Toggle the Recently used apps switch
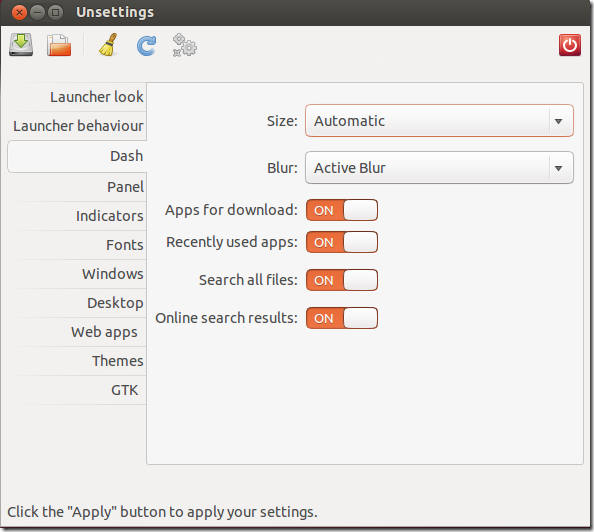Viewport: 594px width, 532px height. [x=342, y=242]
